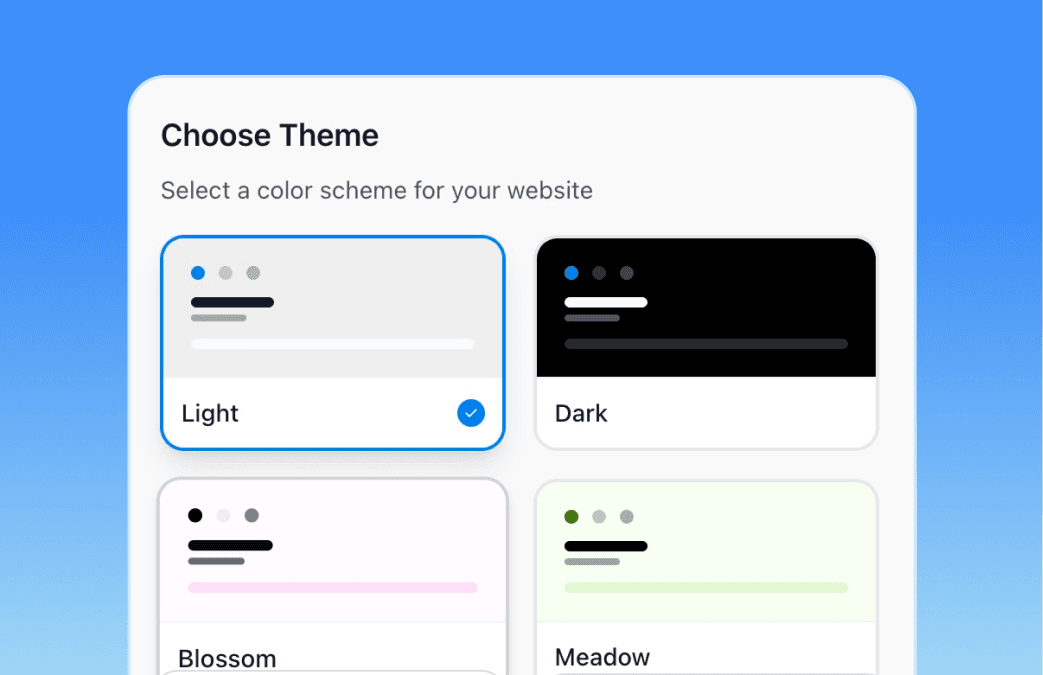Click the dark green dot in Meadow preview

pos(571,517)
